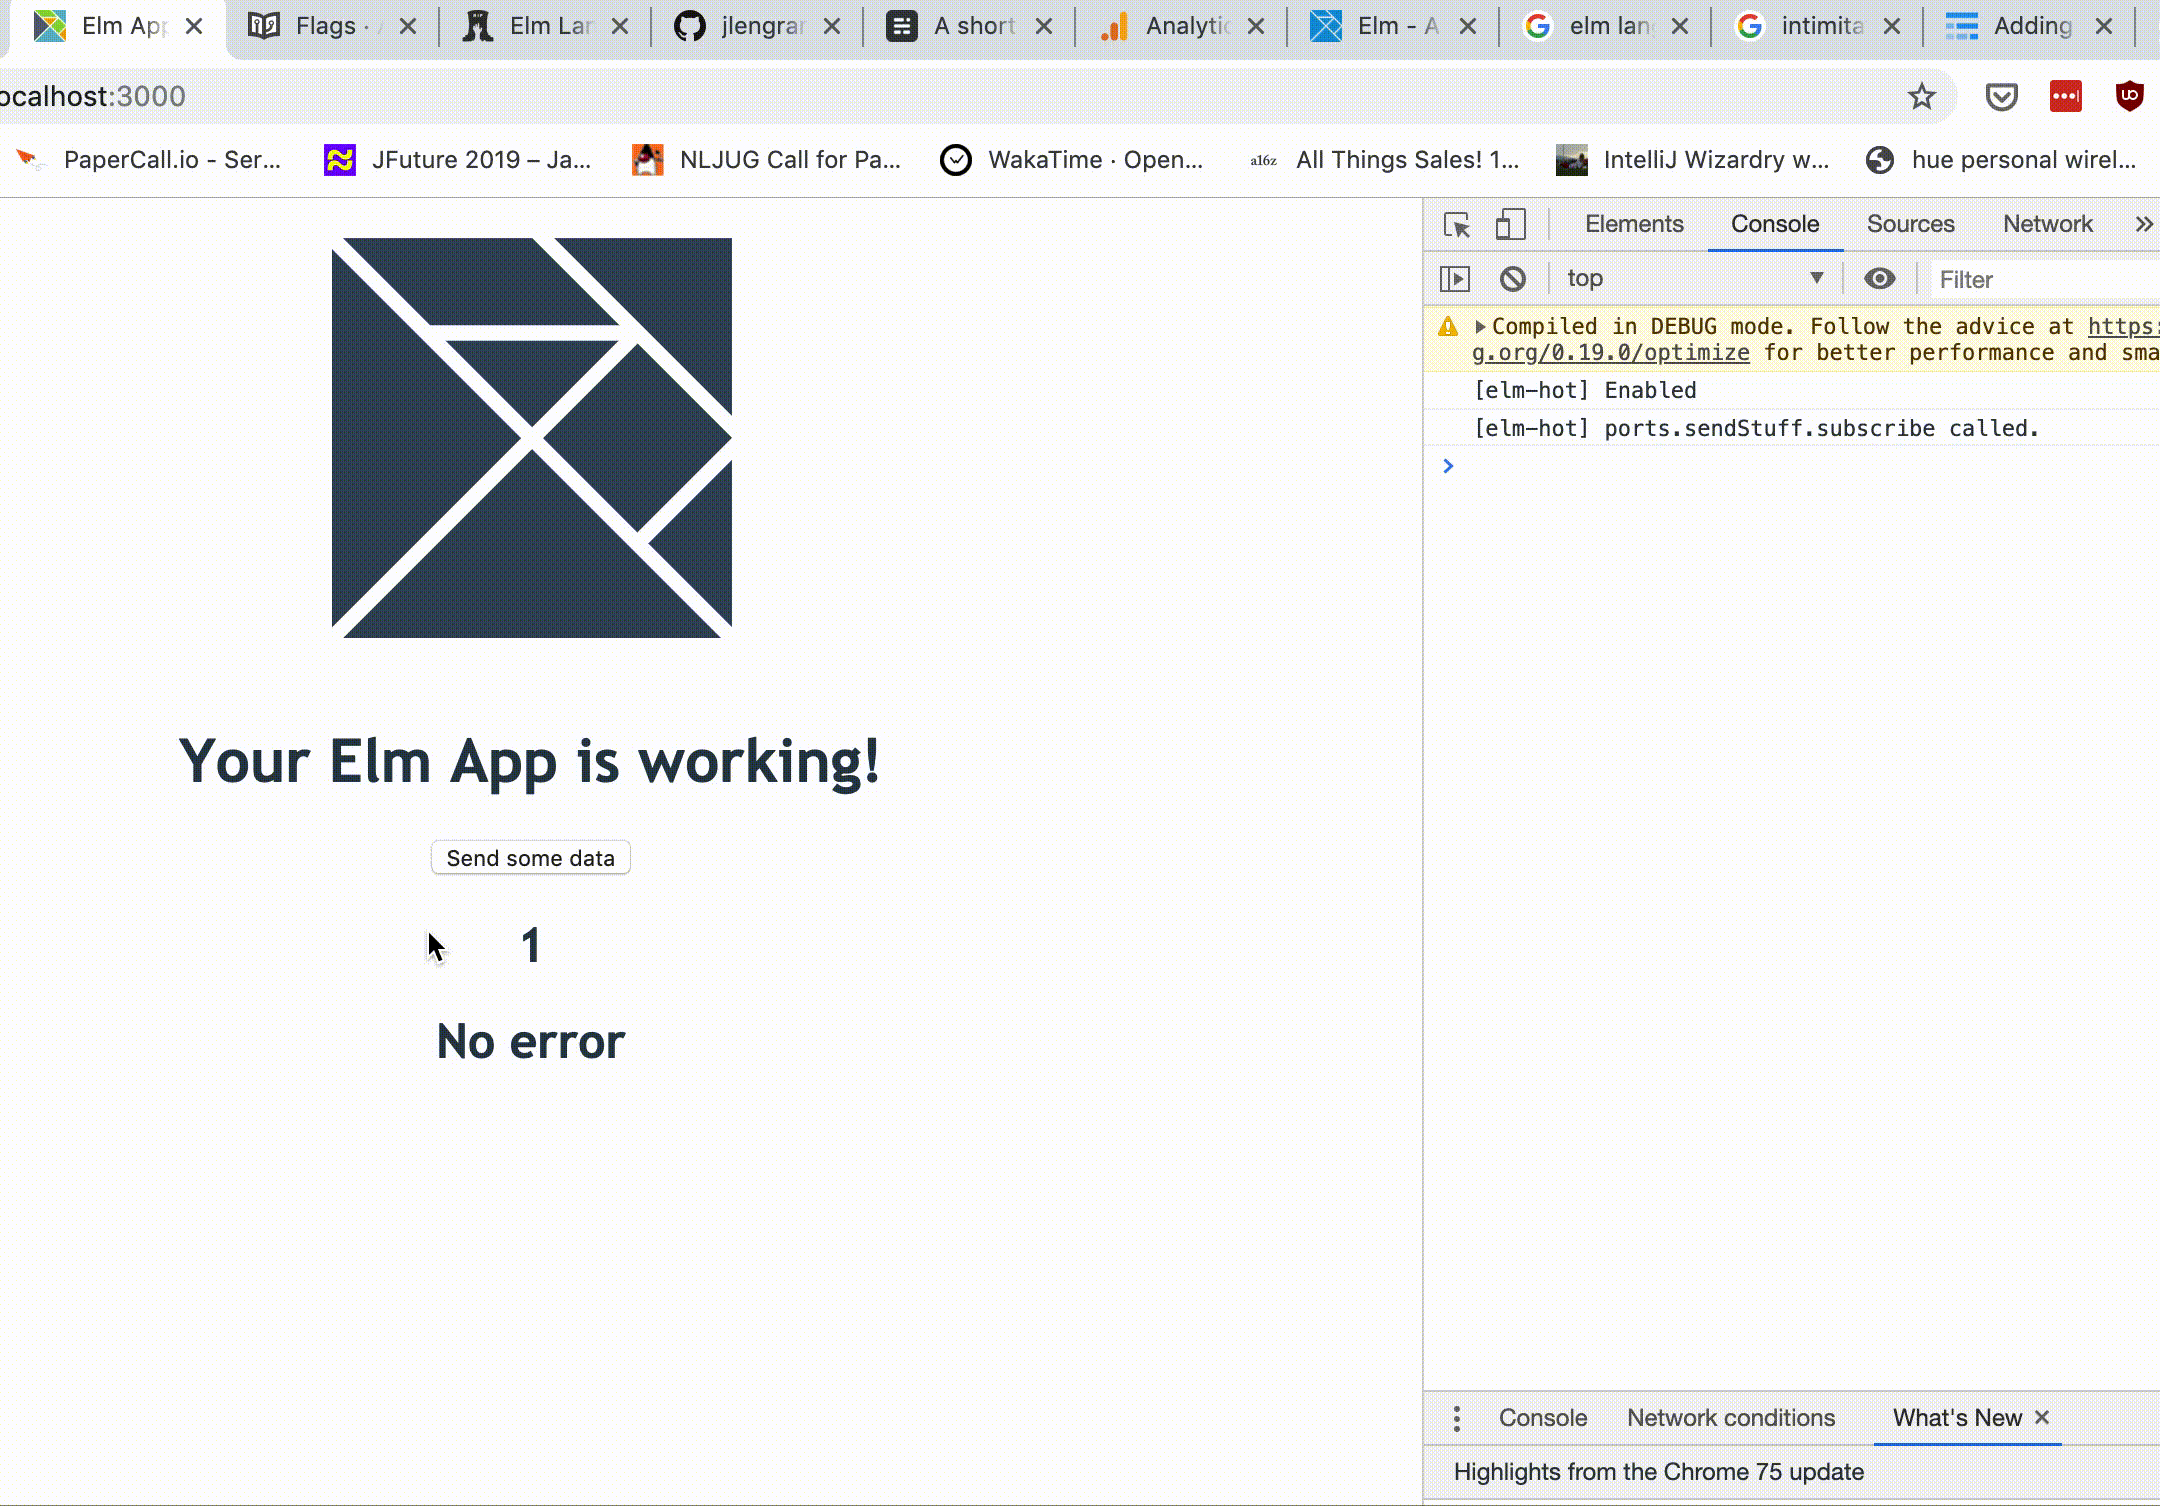Open the uBlock Origin shield icon

click(x=2129, y=96)
